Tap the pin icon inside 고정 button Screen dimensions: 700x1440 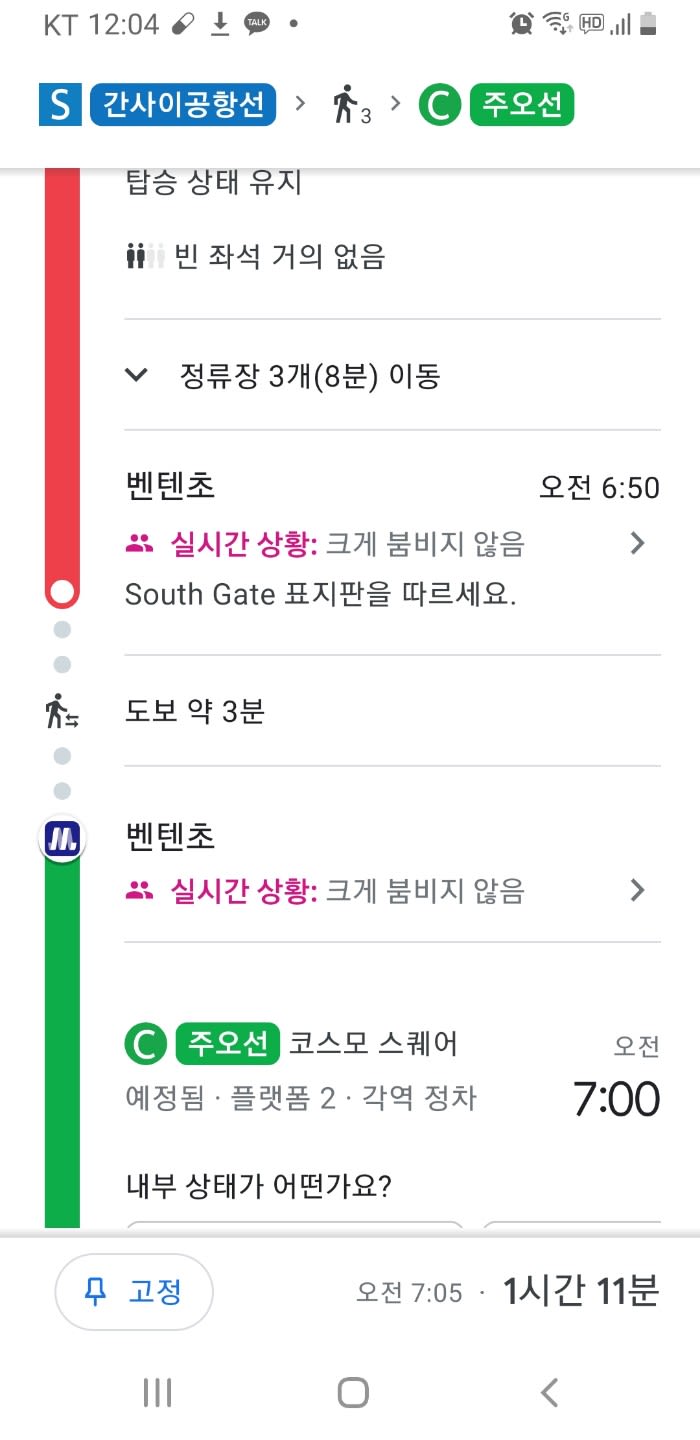click(96, 1292)
